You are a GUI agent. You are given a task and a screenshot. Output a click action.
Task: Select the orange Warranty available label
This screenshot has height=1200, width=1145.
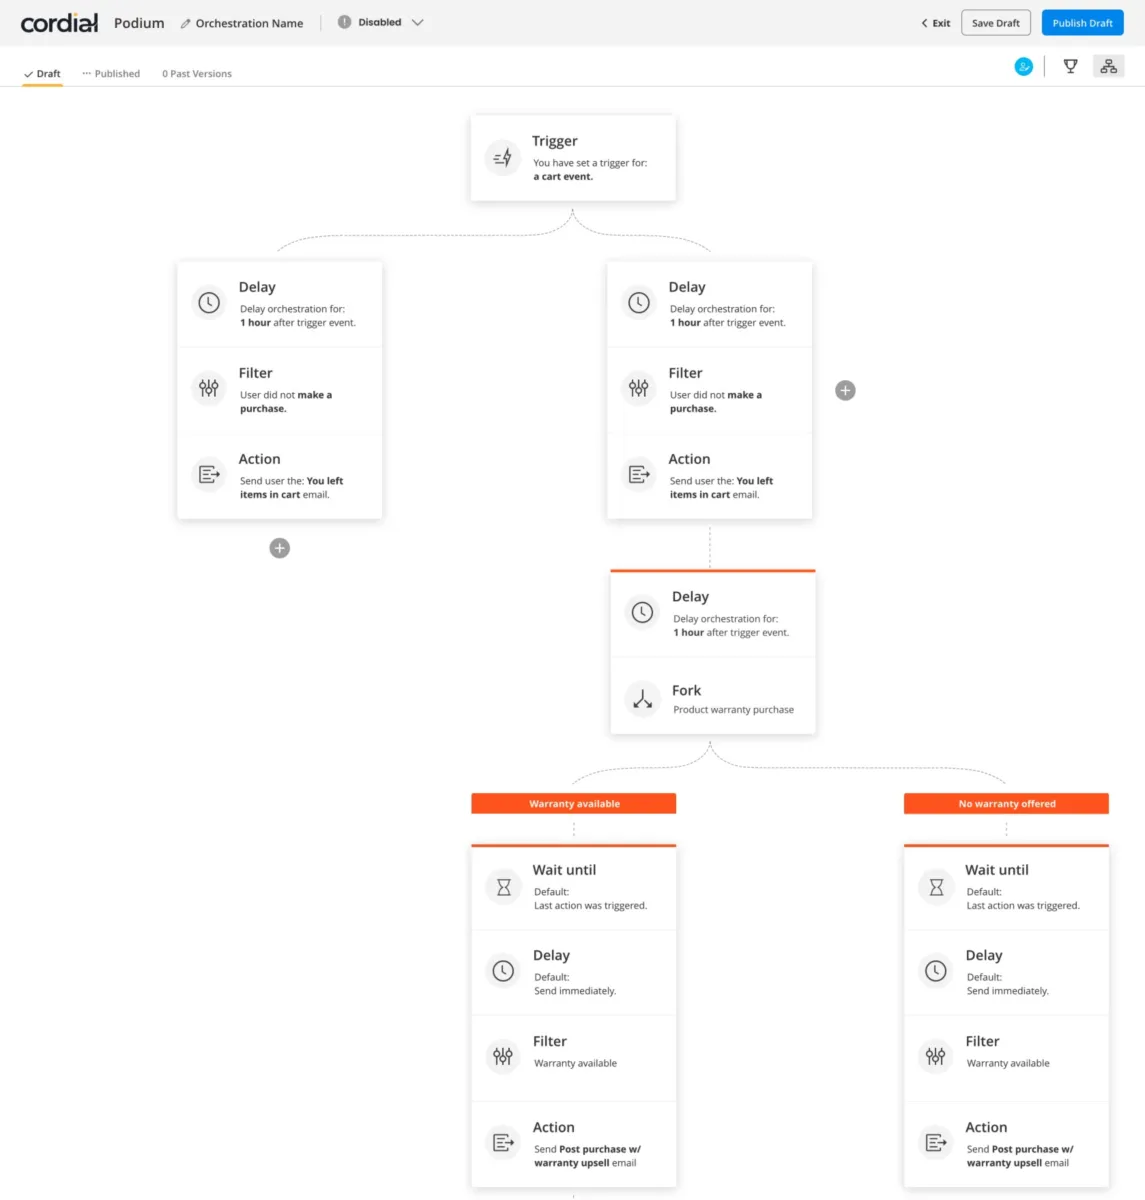pos(574,804)
